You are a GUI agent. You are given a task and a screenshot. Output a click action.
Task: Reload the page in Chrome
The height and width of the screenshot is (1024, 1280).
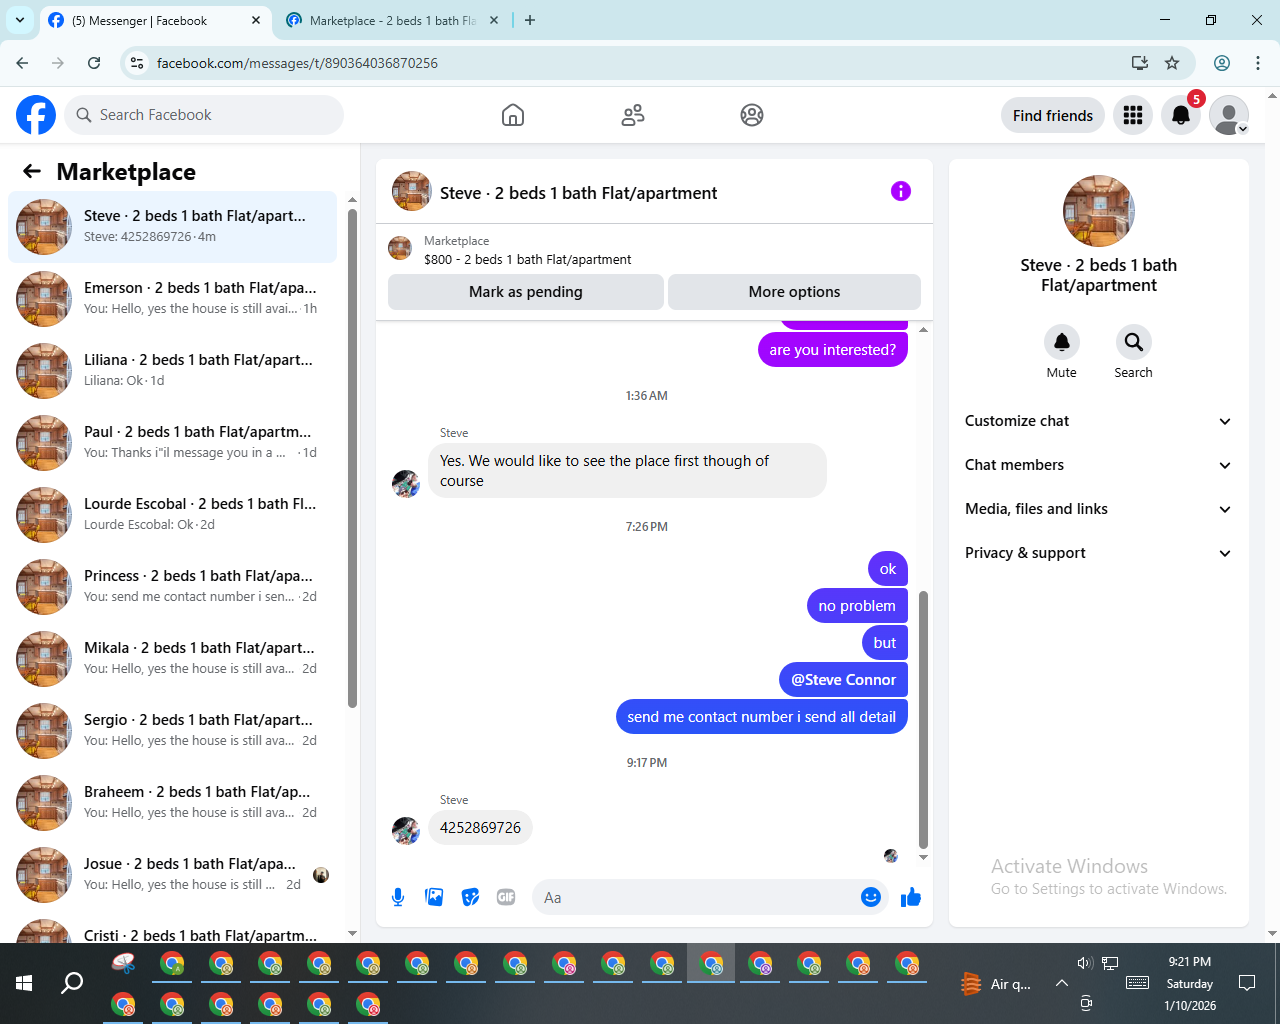click(94, 63)
